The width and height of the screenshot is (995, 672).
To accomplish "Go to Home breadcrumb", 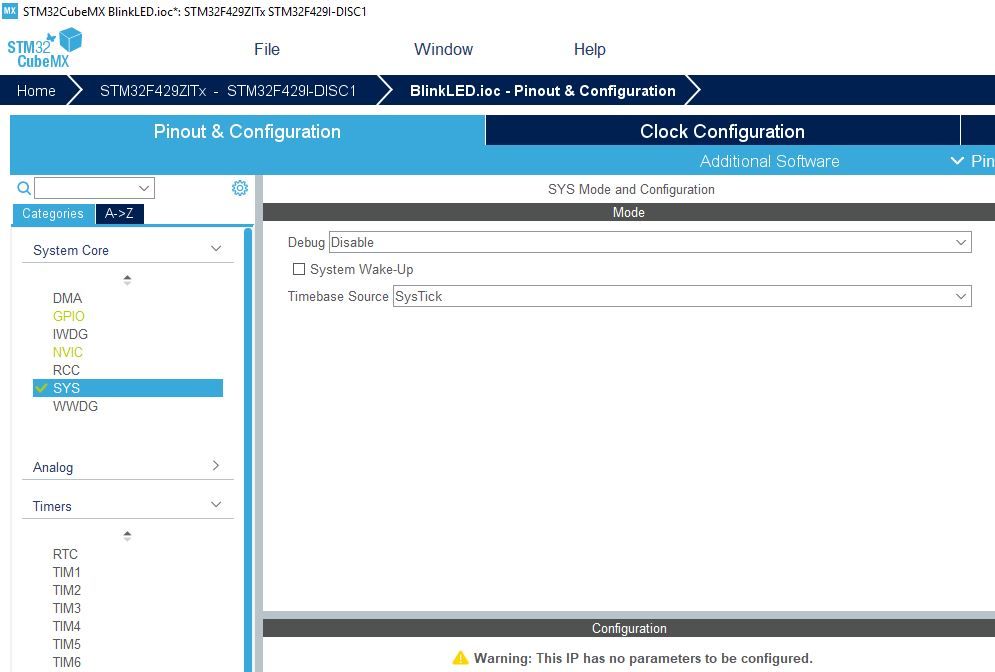I will tap(36, 91).
